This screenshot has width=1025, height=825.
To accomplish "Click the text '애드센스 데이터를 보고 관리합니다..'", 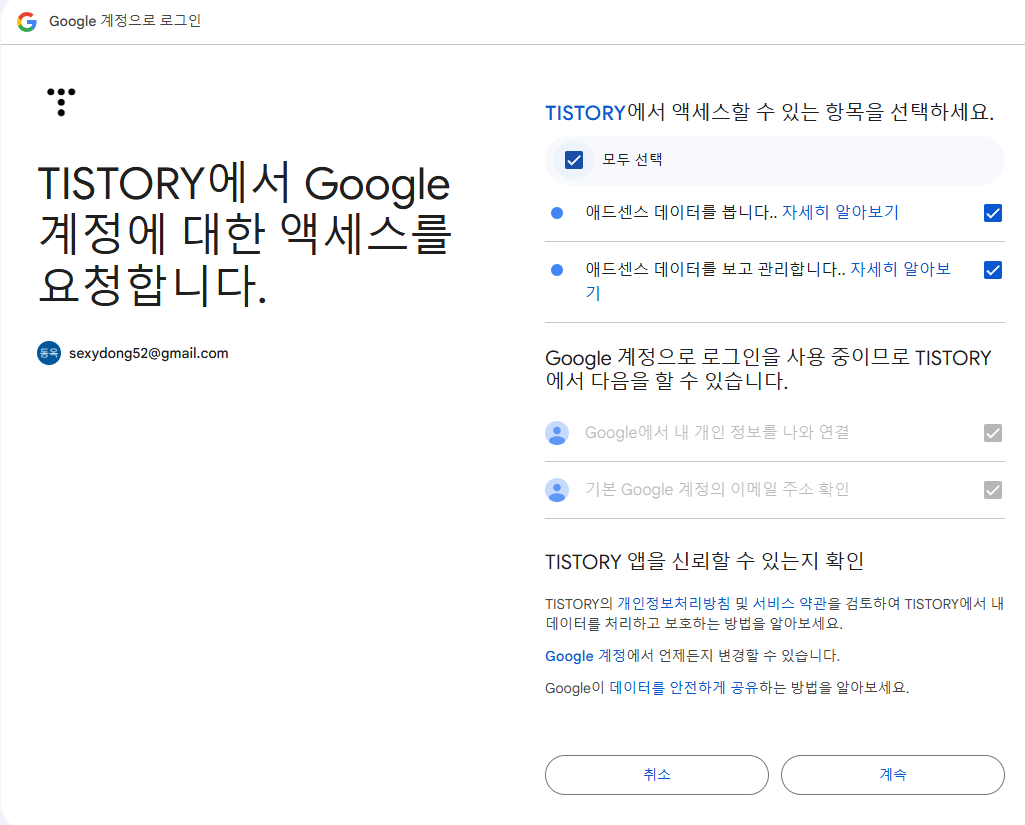I will tap(715, 269).
